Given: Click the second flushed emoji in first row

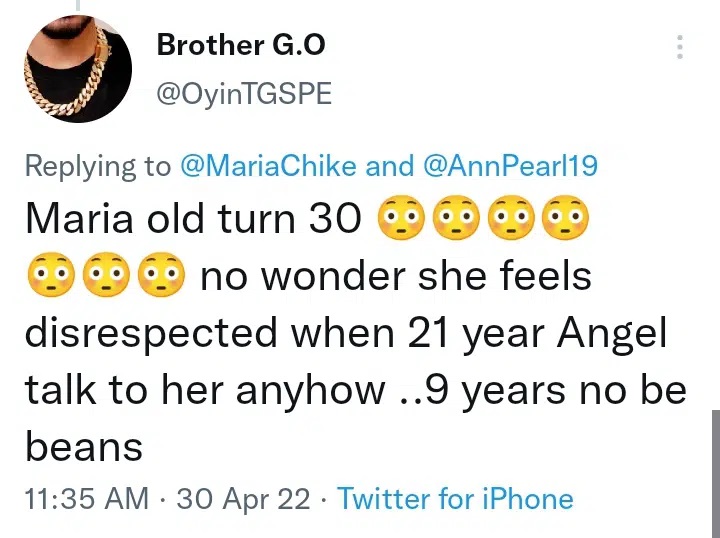Looking at the screenshot, I should [455, 218].
